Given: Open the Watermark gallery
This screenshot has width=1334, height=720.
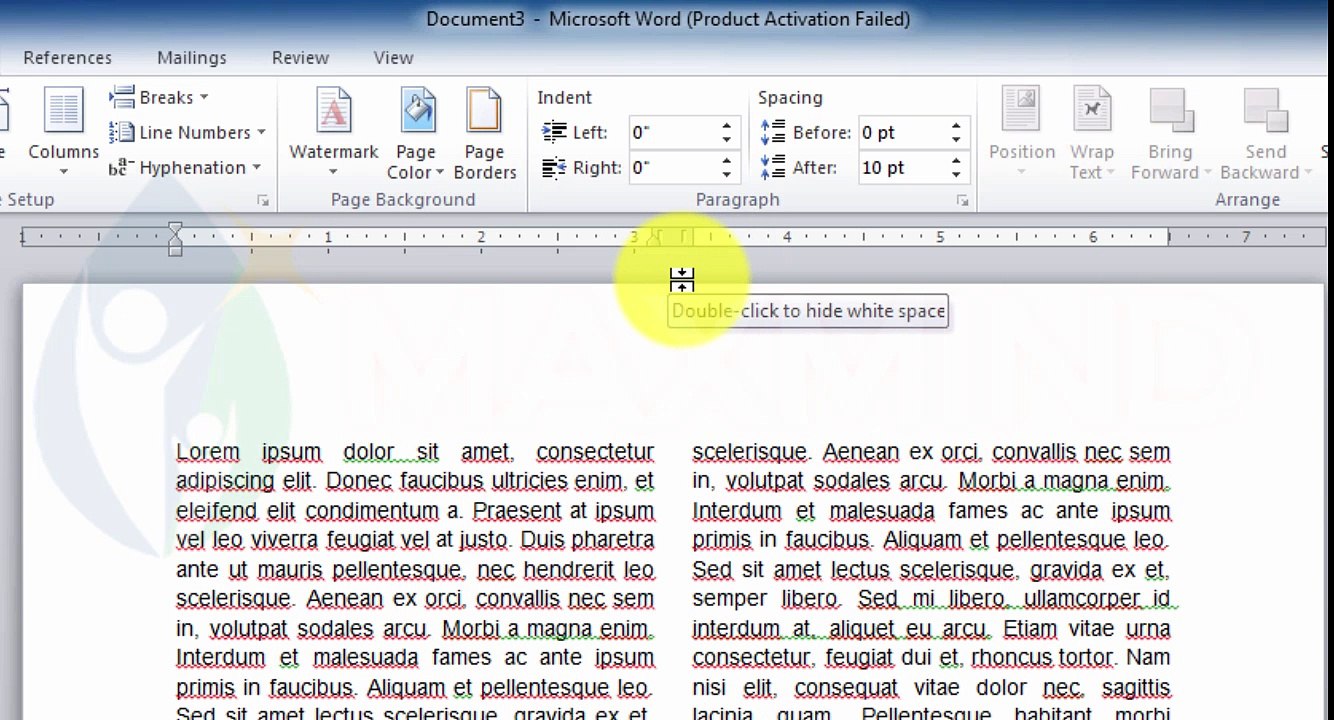Looking at the screenshot, I should click(333, 133).
